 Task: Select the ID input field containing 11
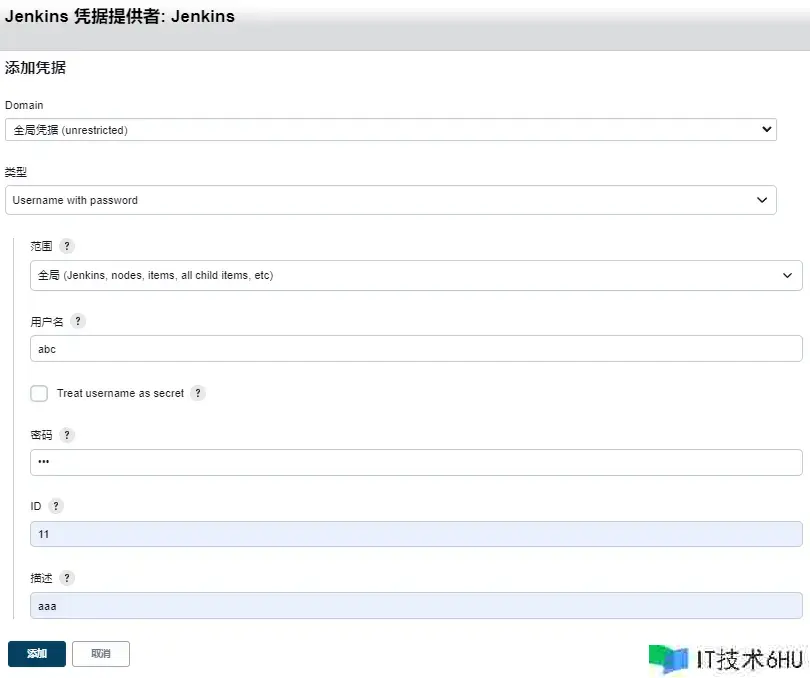coord(416,534)
